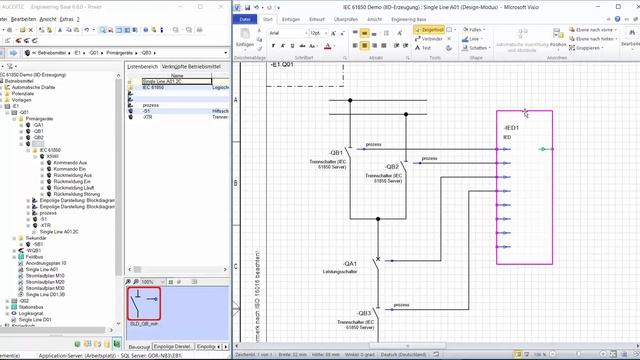
Task: Toggle center horizontal alignment in Absatz group
Action: (x=364, y=46)
